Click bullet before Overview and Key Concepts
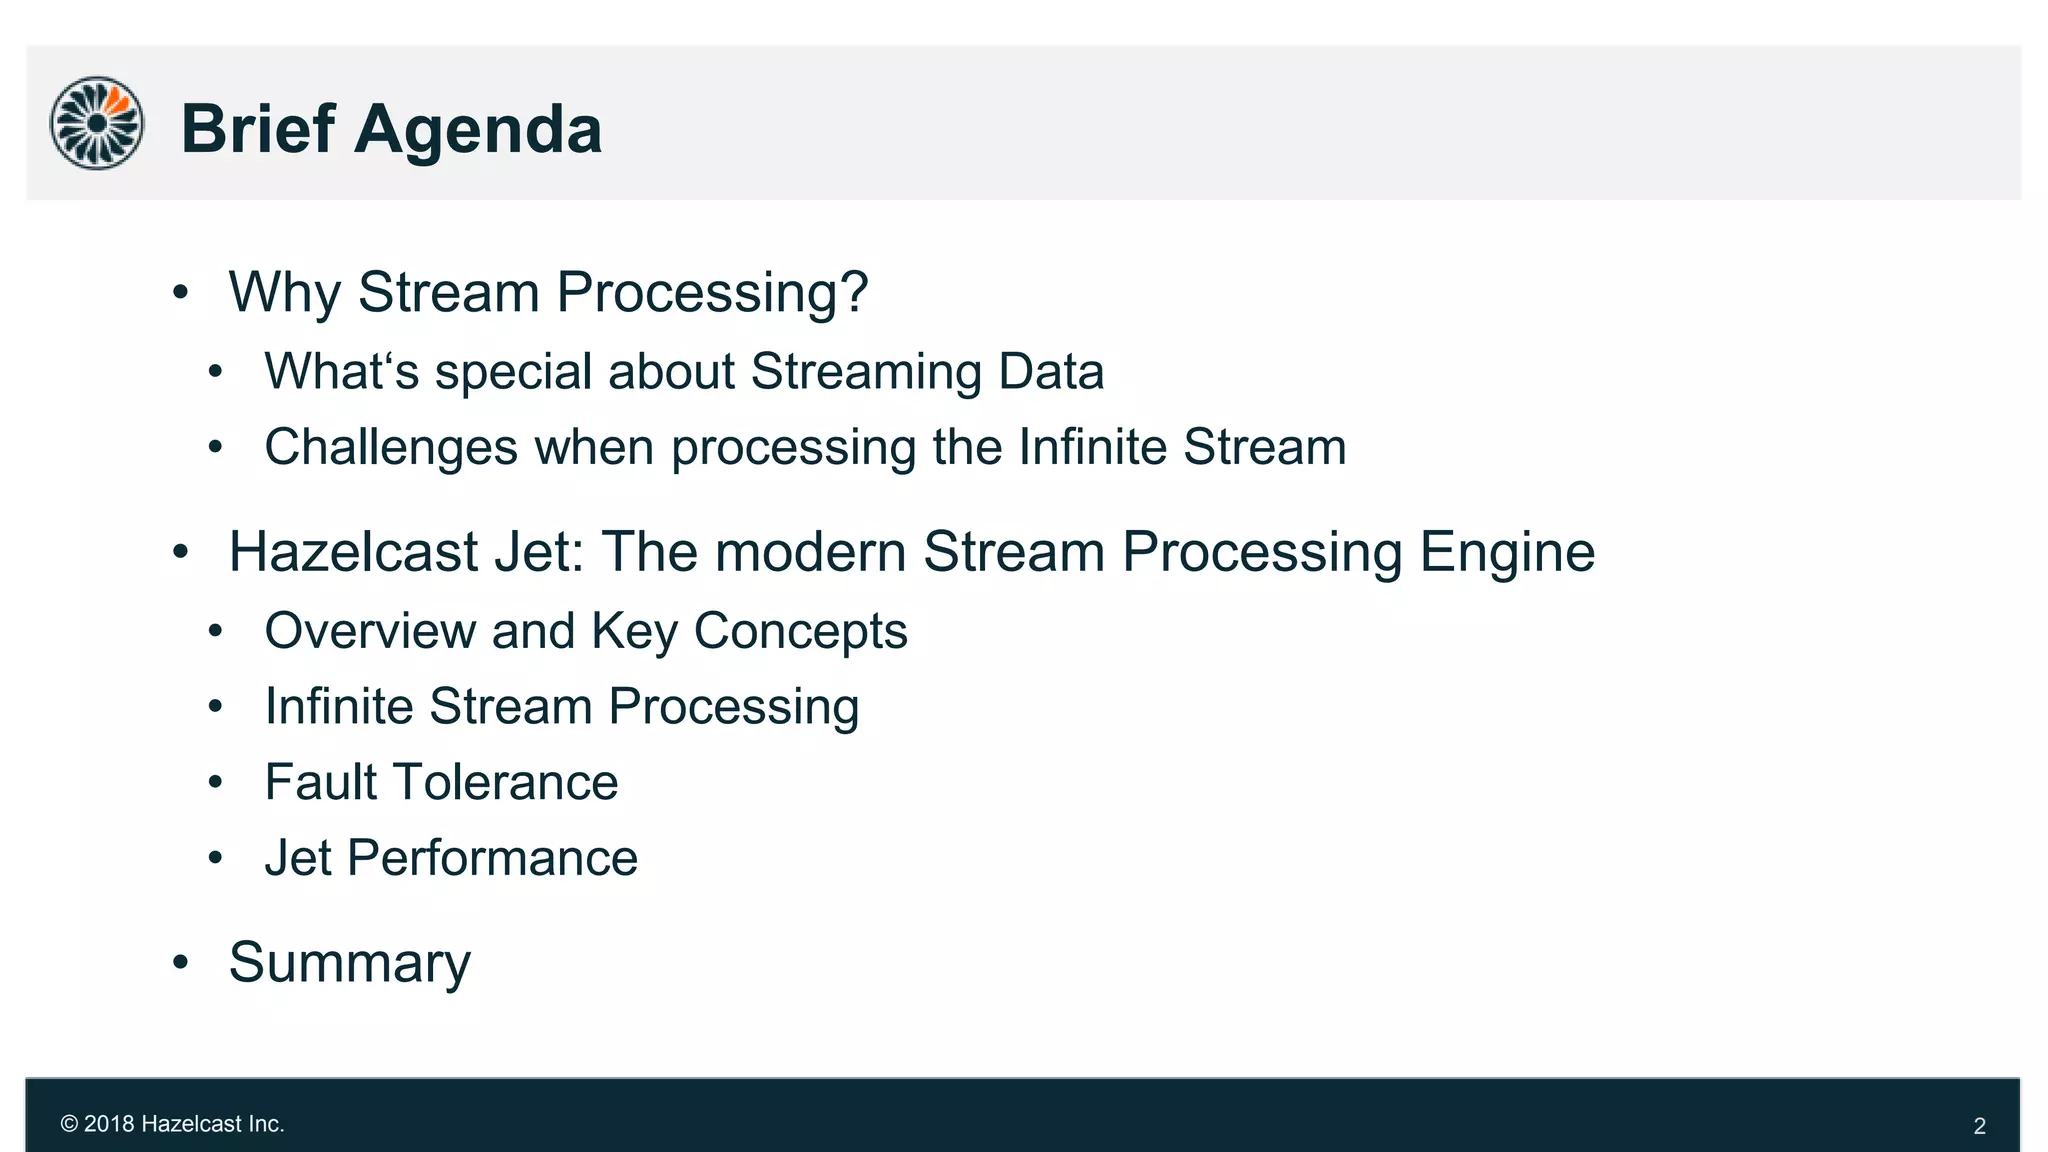 [215, 632]
